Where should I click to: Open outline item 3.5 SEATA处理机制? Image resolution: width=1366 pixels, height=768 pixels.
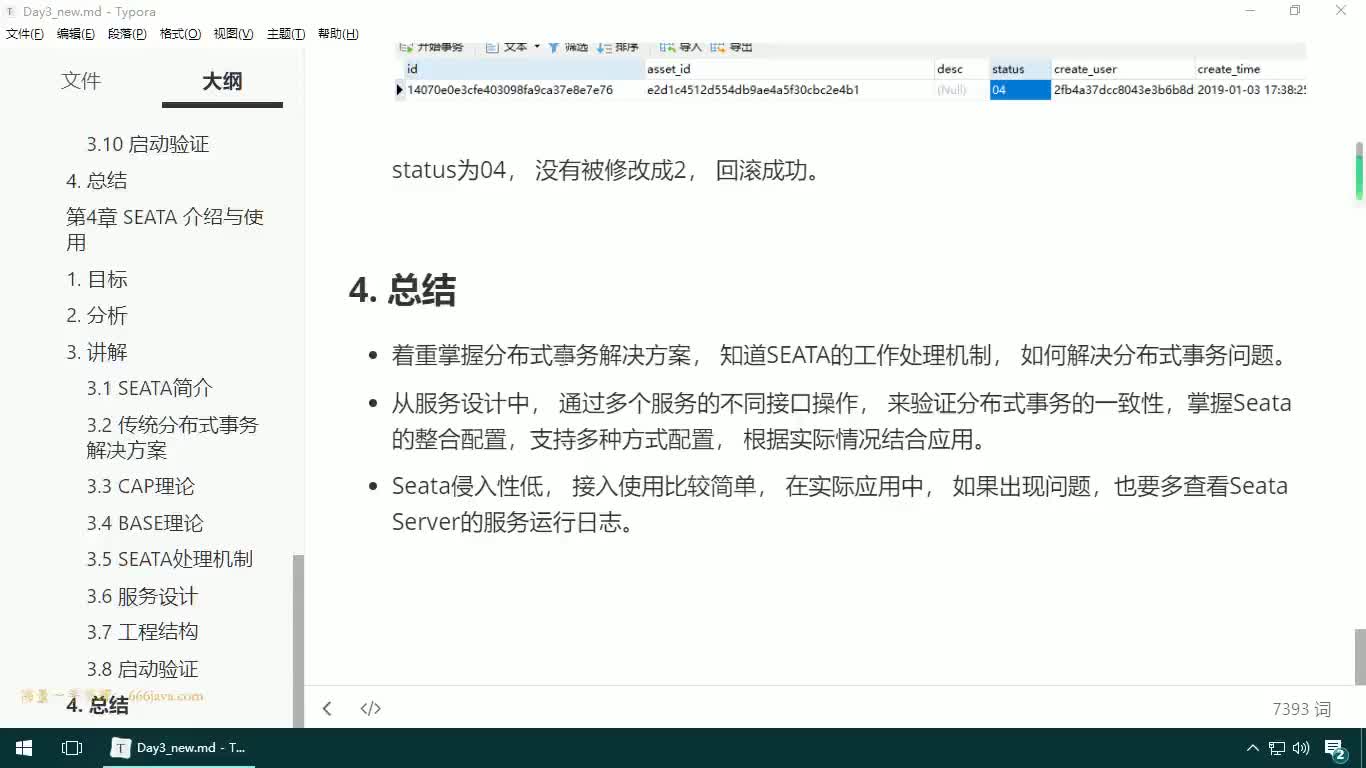(x=170, y=559)
